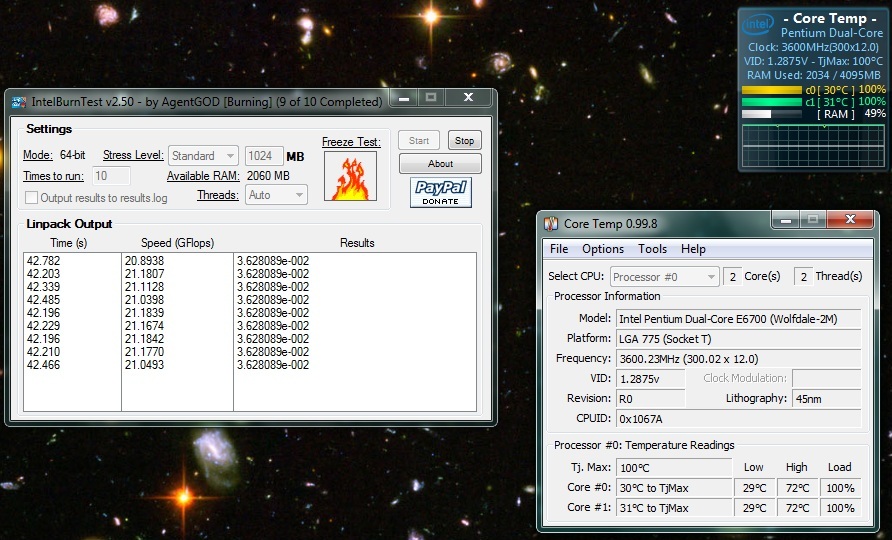This screenshot has width=892, height=540.
Task: Click the Time (s) column header
Action: click(69, 243)
